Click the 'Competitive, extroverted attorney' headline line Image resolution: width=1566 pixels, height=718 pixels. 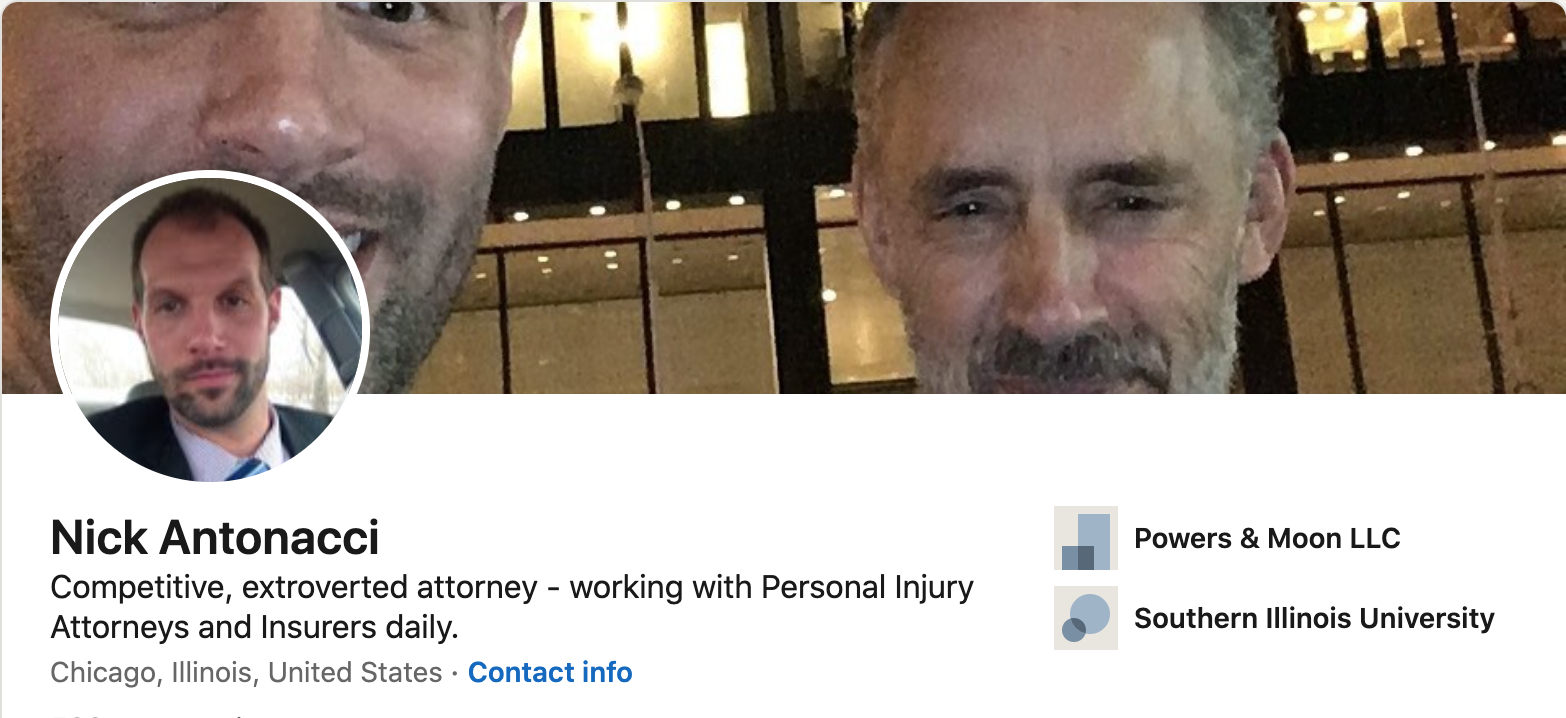tap(512, 587)
